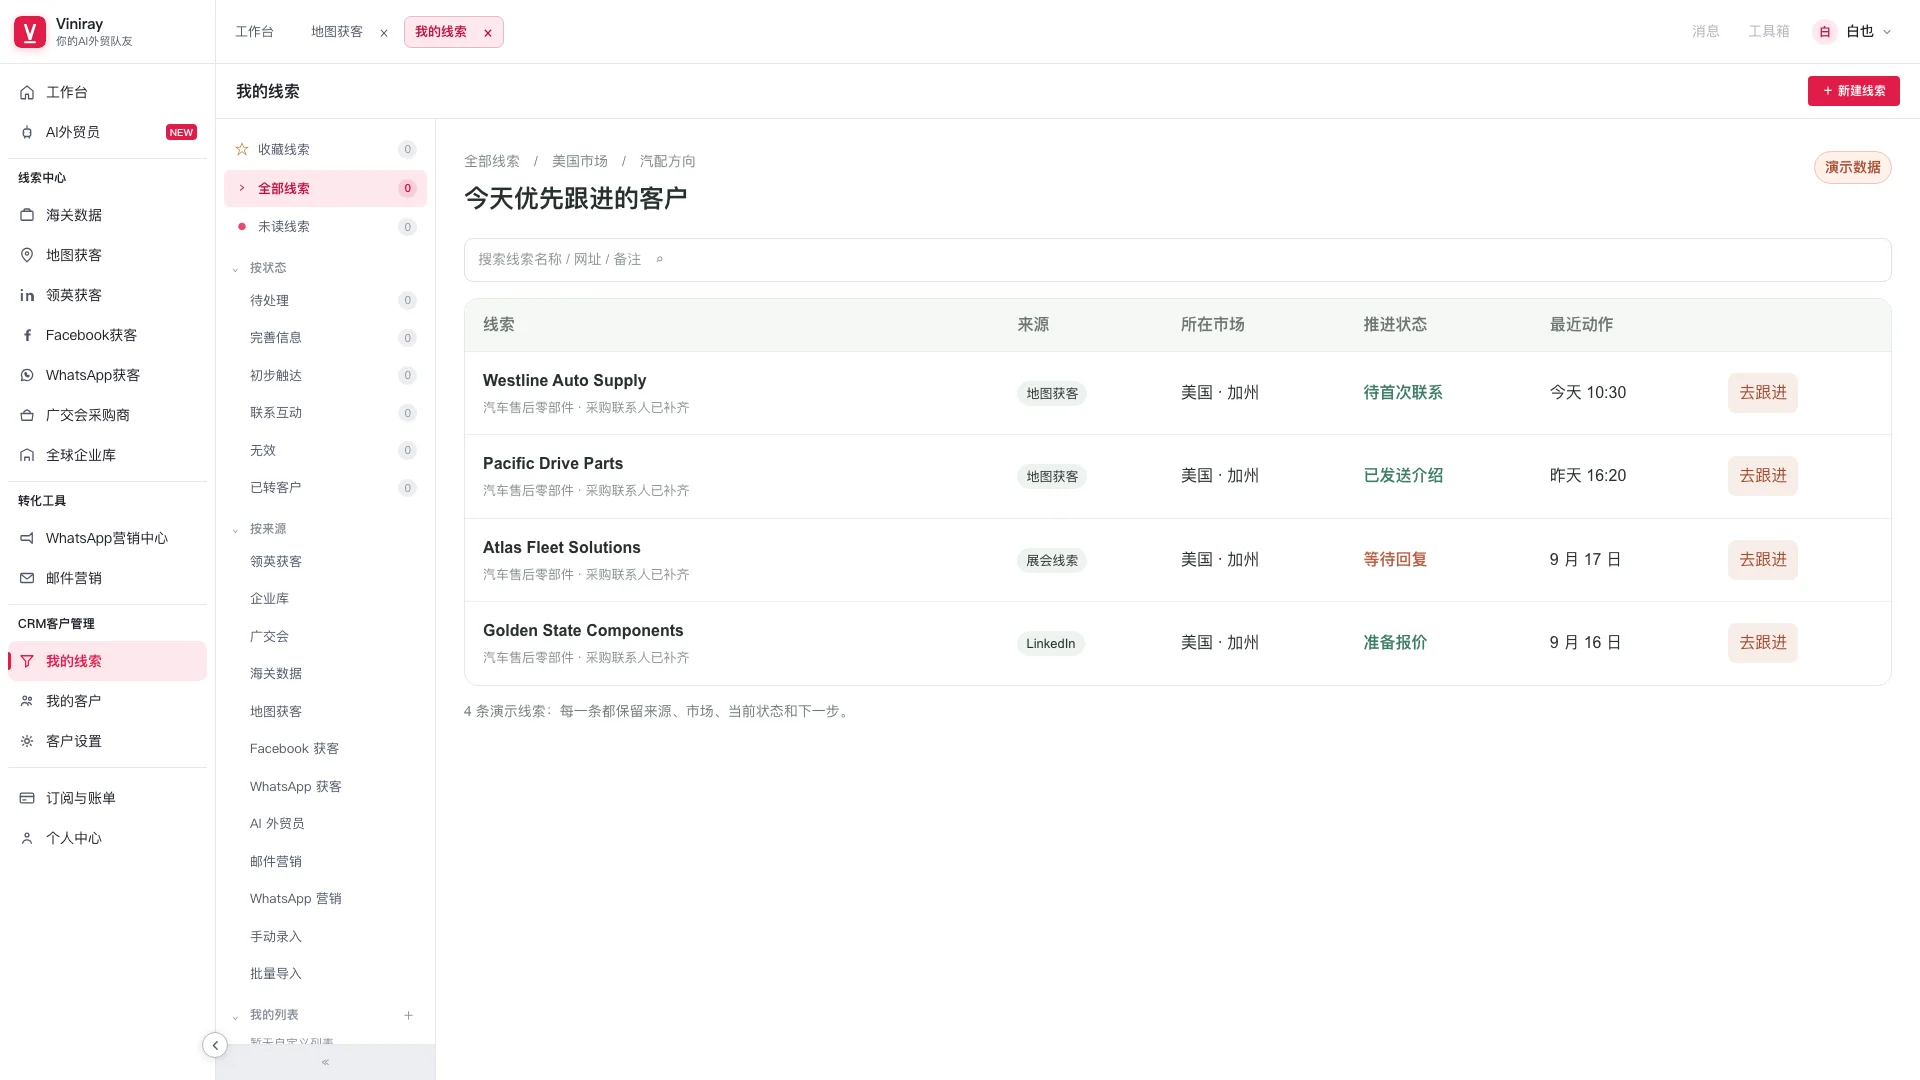
Task: Open WhatsApp营销中心 megaphone icon
Action: (x=27, y=538)
